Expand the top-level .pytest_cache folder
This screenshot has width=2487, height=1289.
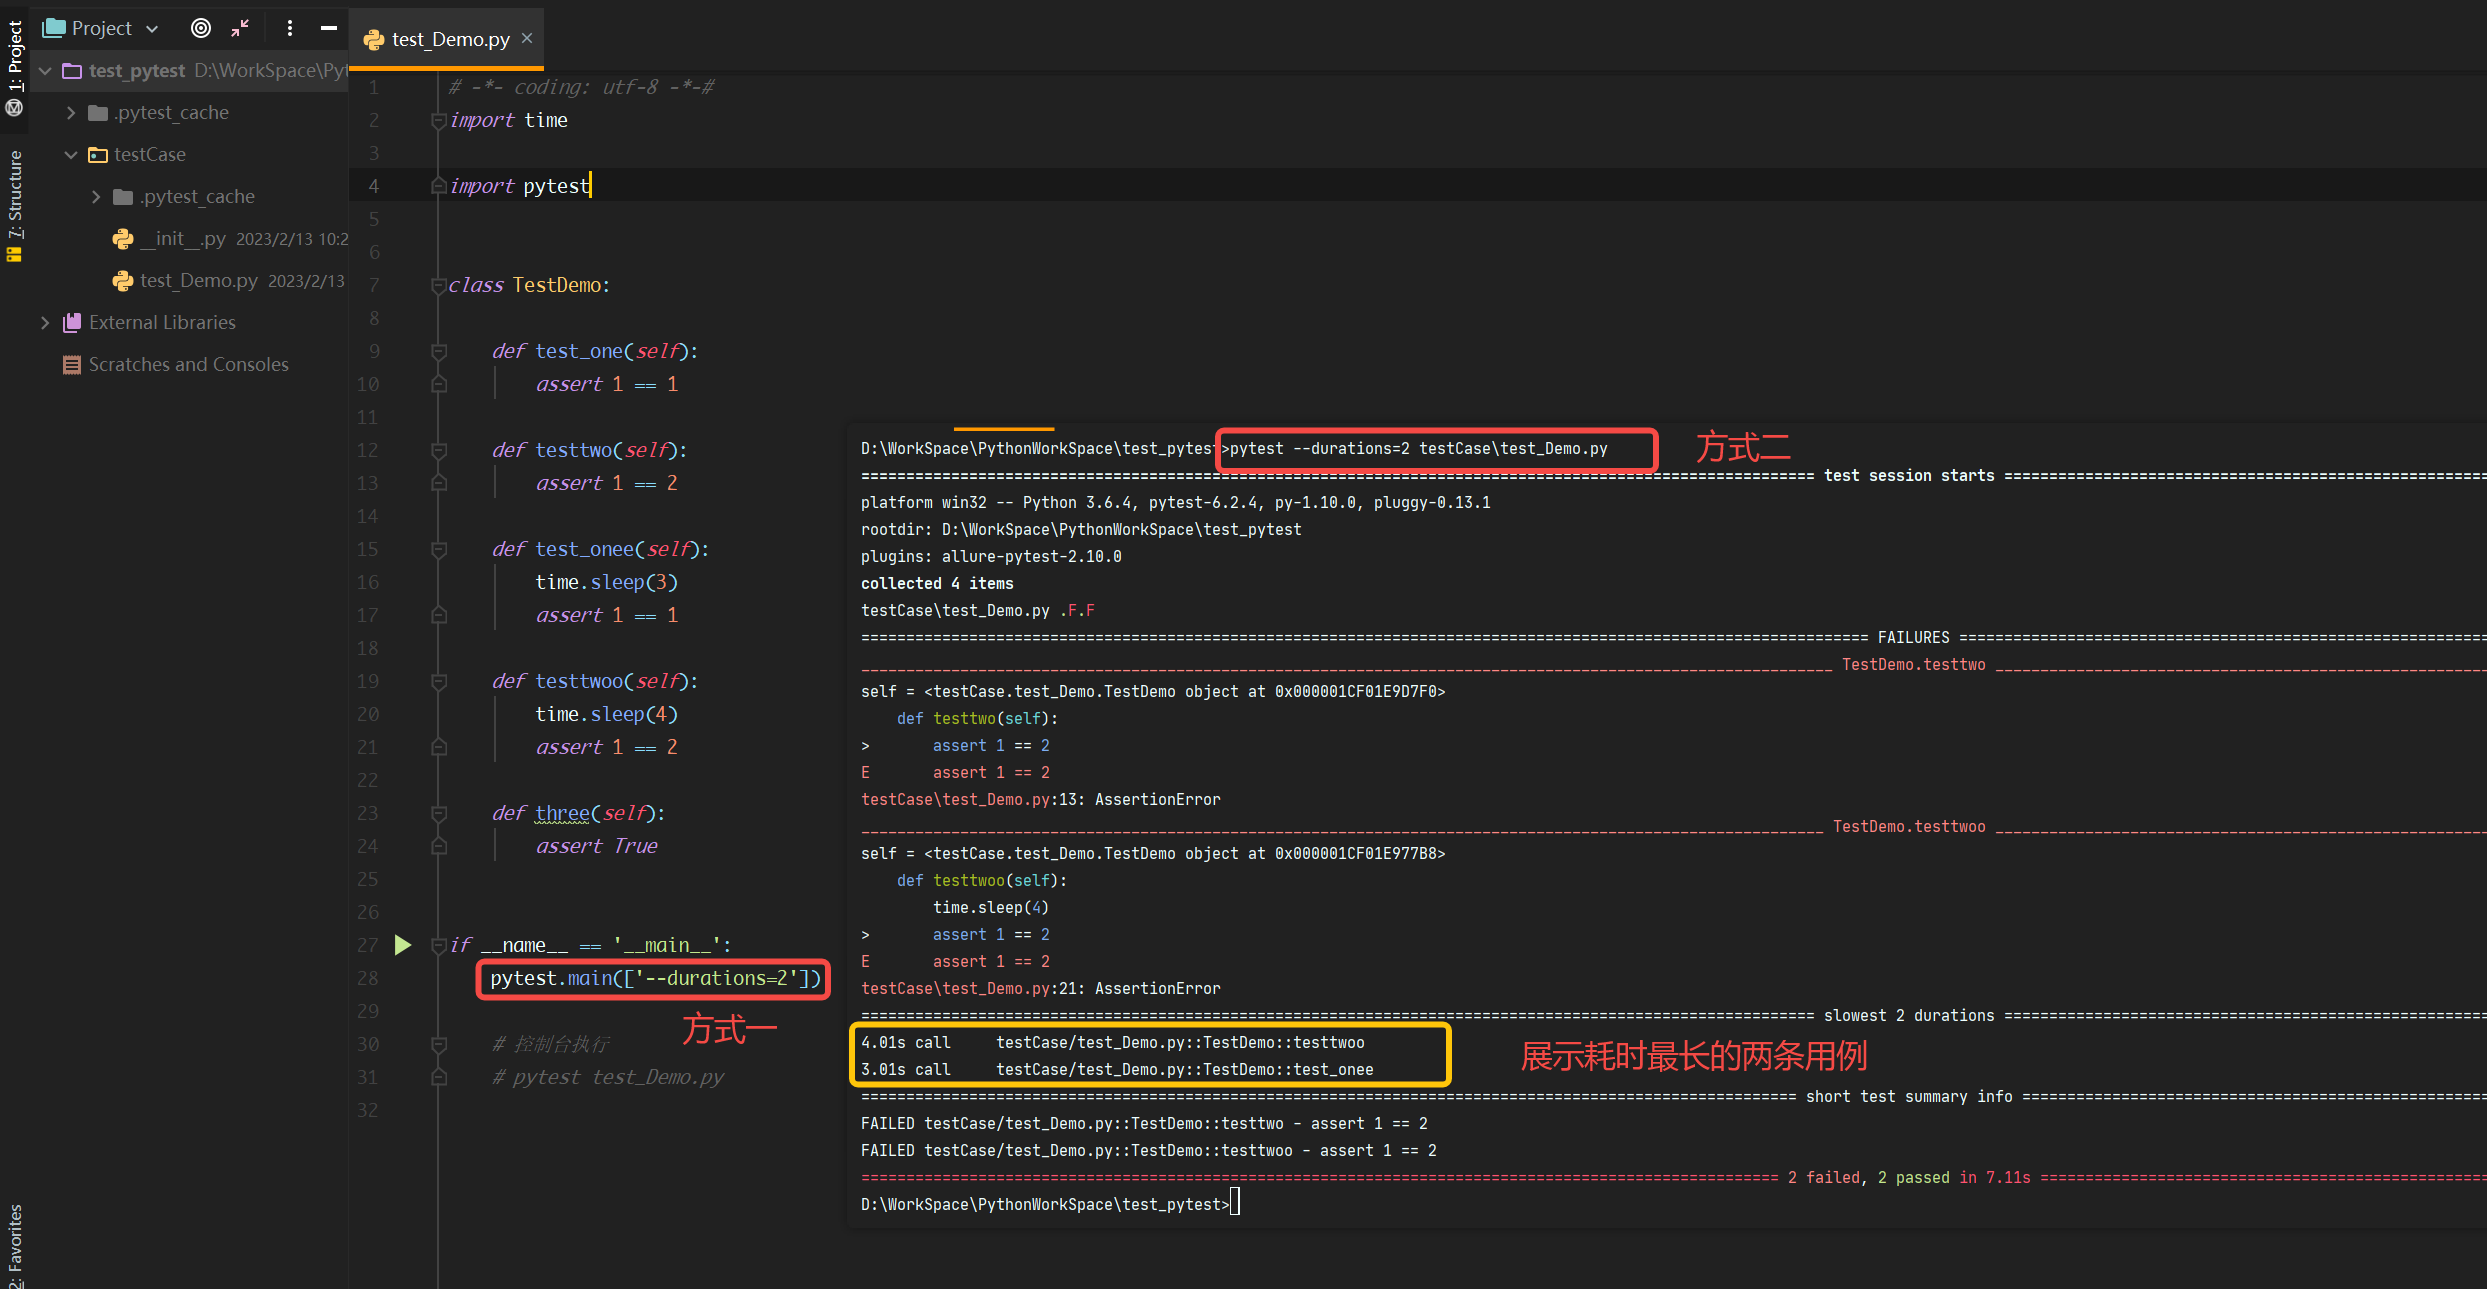pos(71,113)
